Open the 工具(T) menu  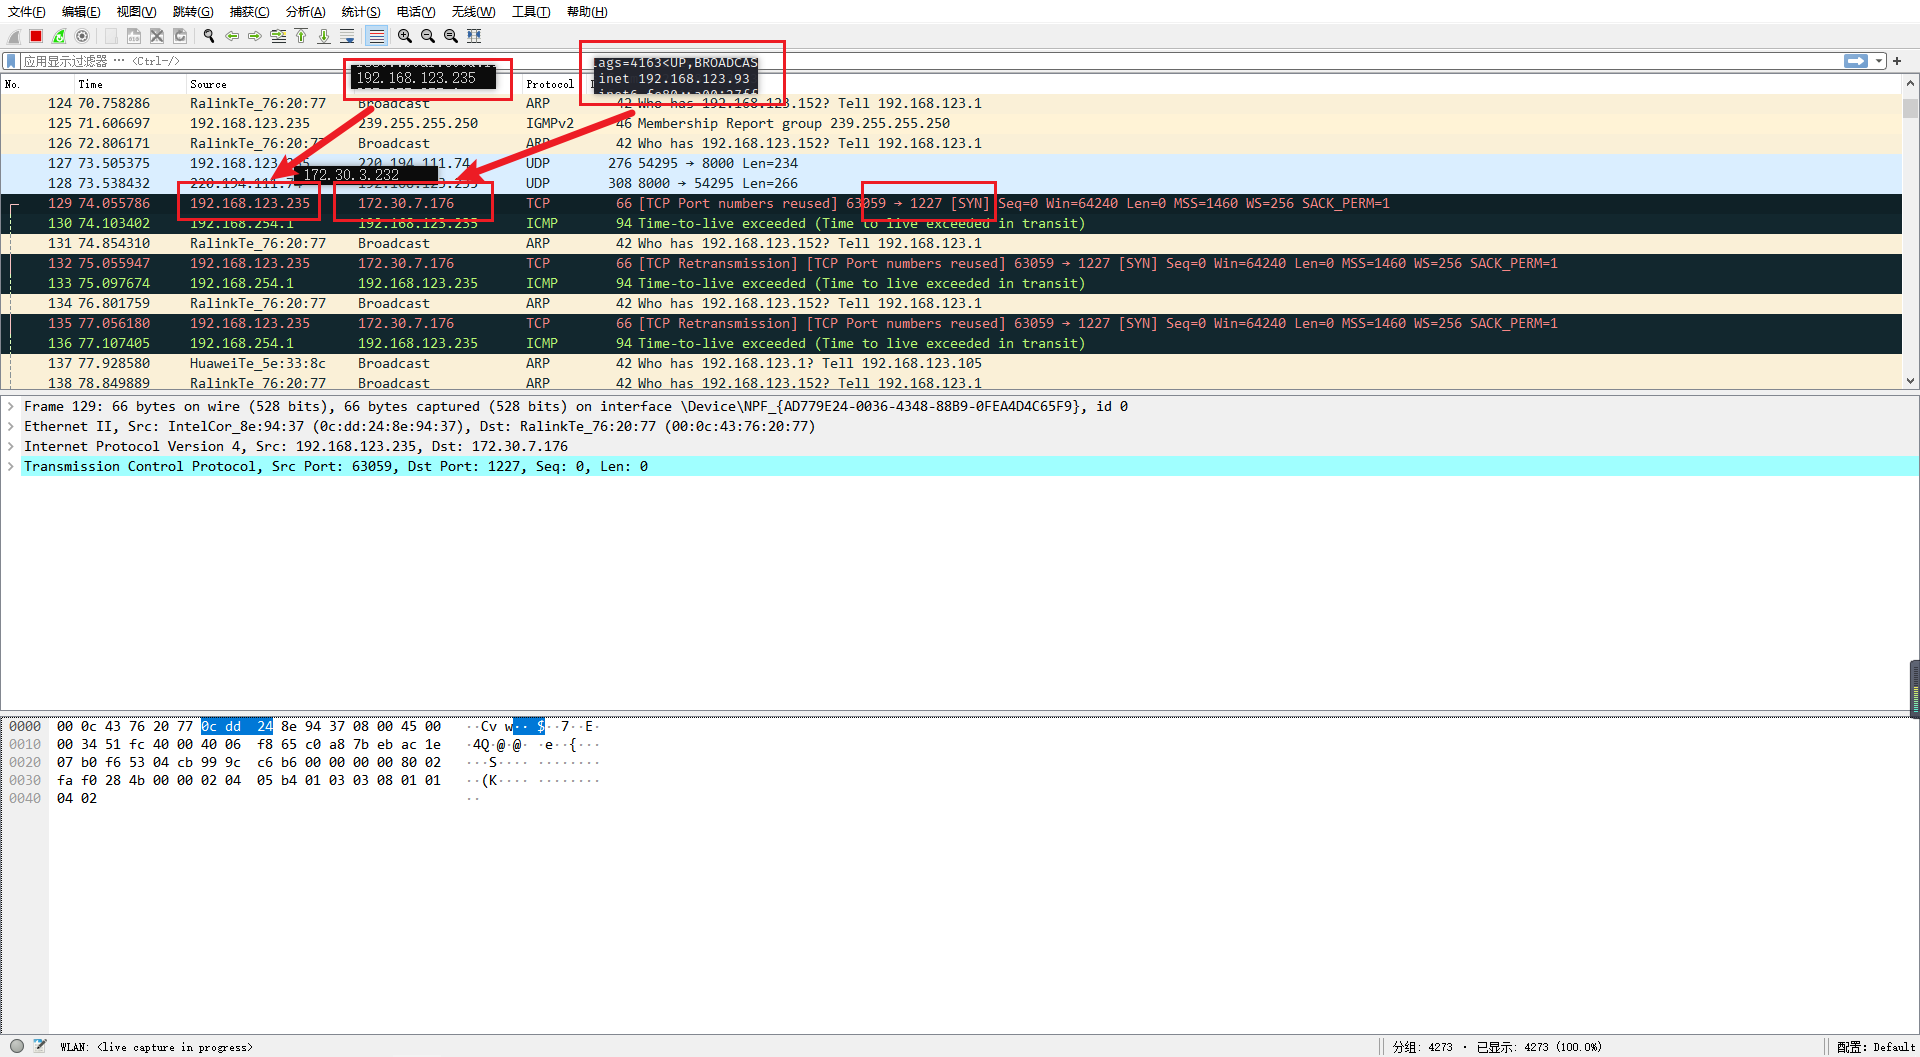tap(531, 12)
